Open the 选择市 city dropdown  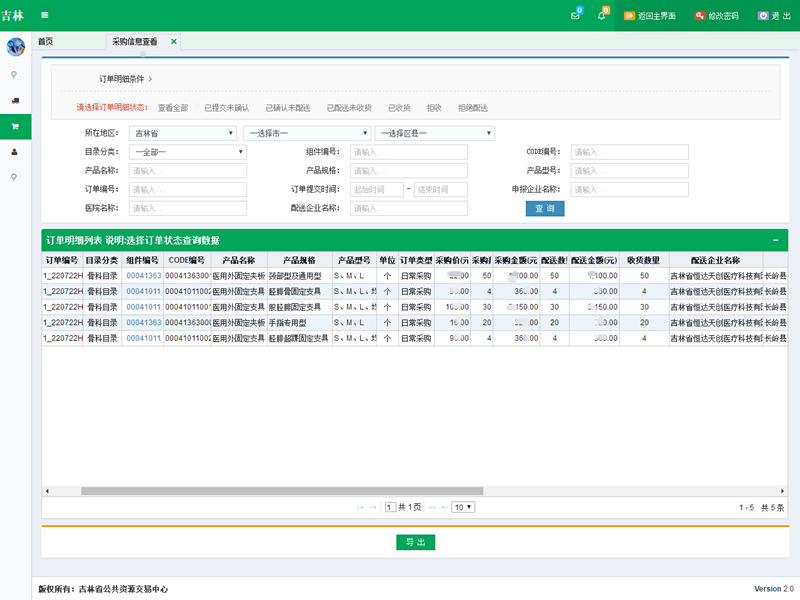(307, 133)
